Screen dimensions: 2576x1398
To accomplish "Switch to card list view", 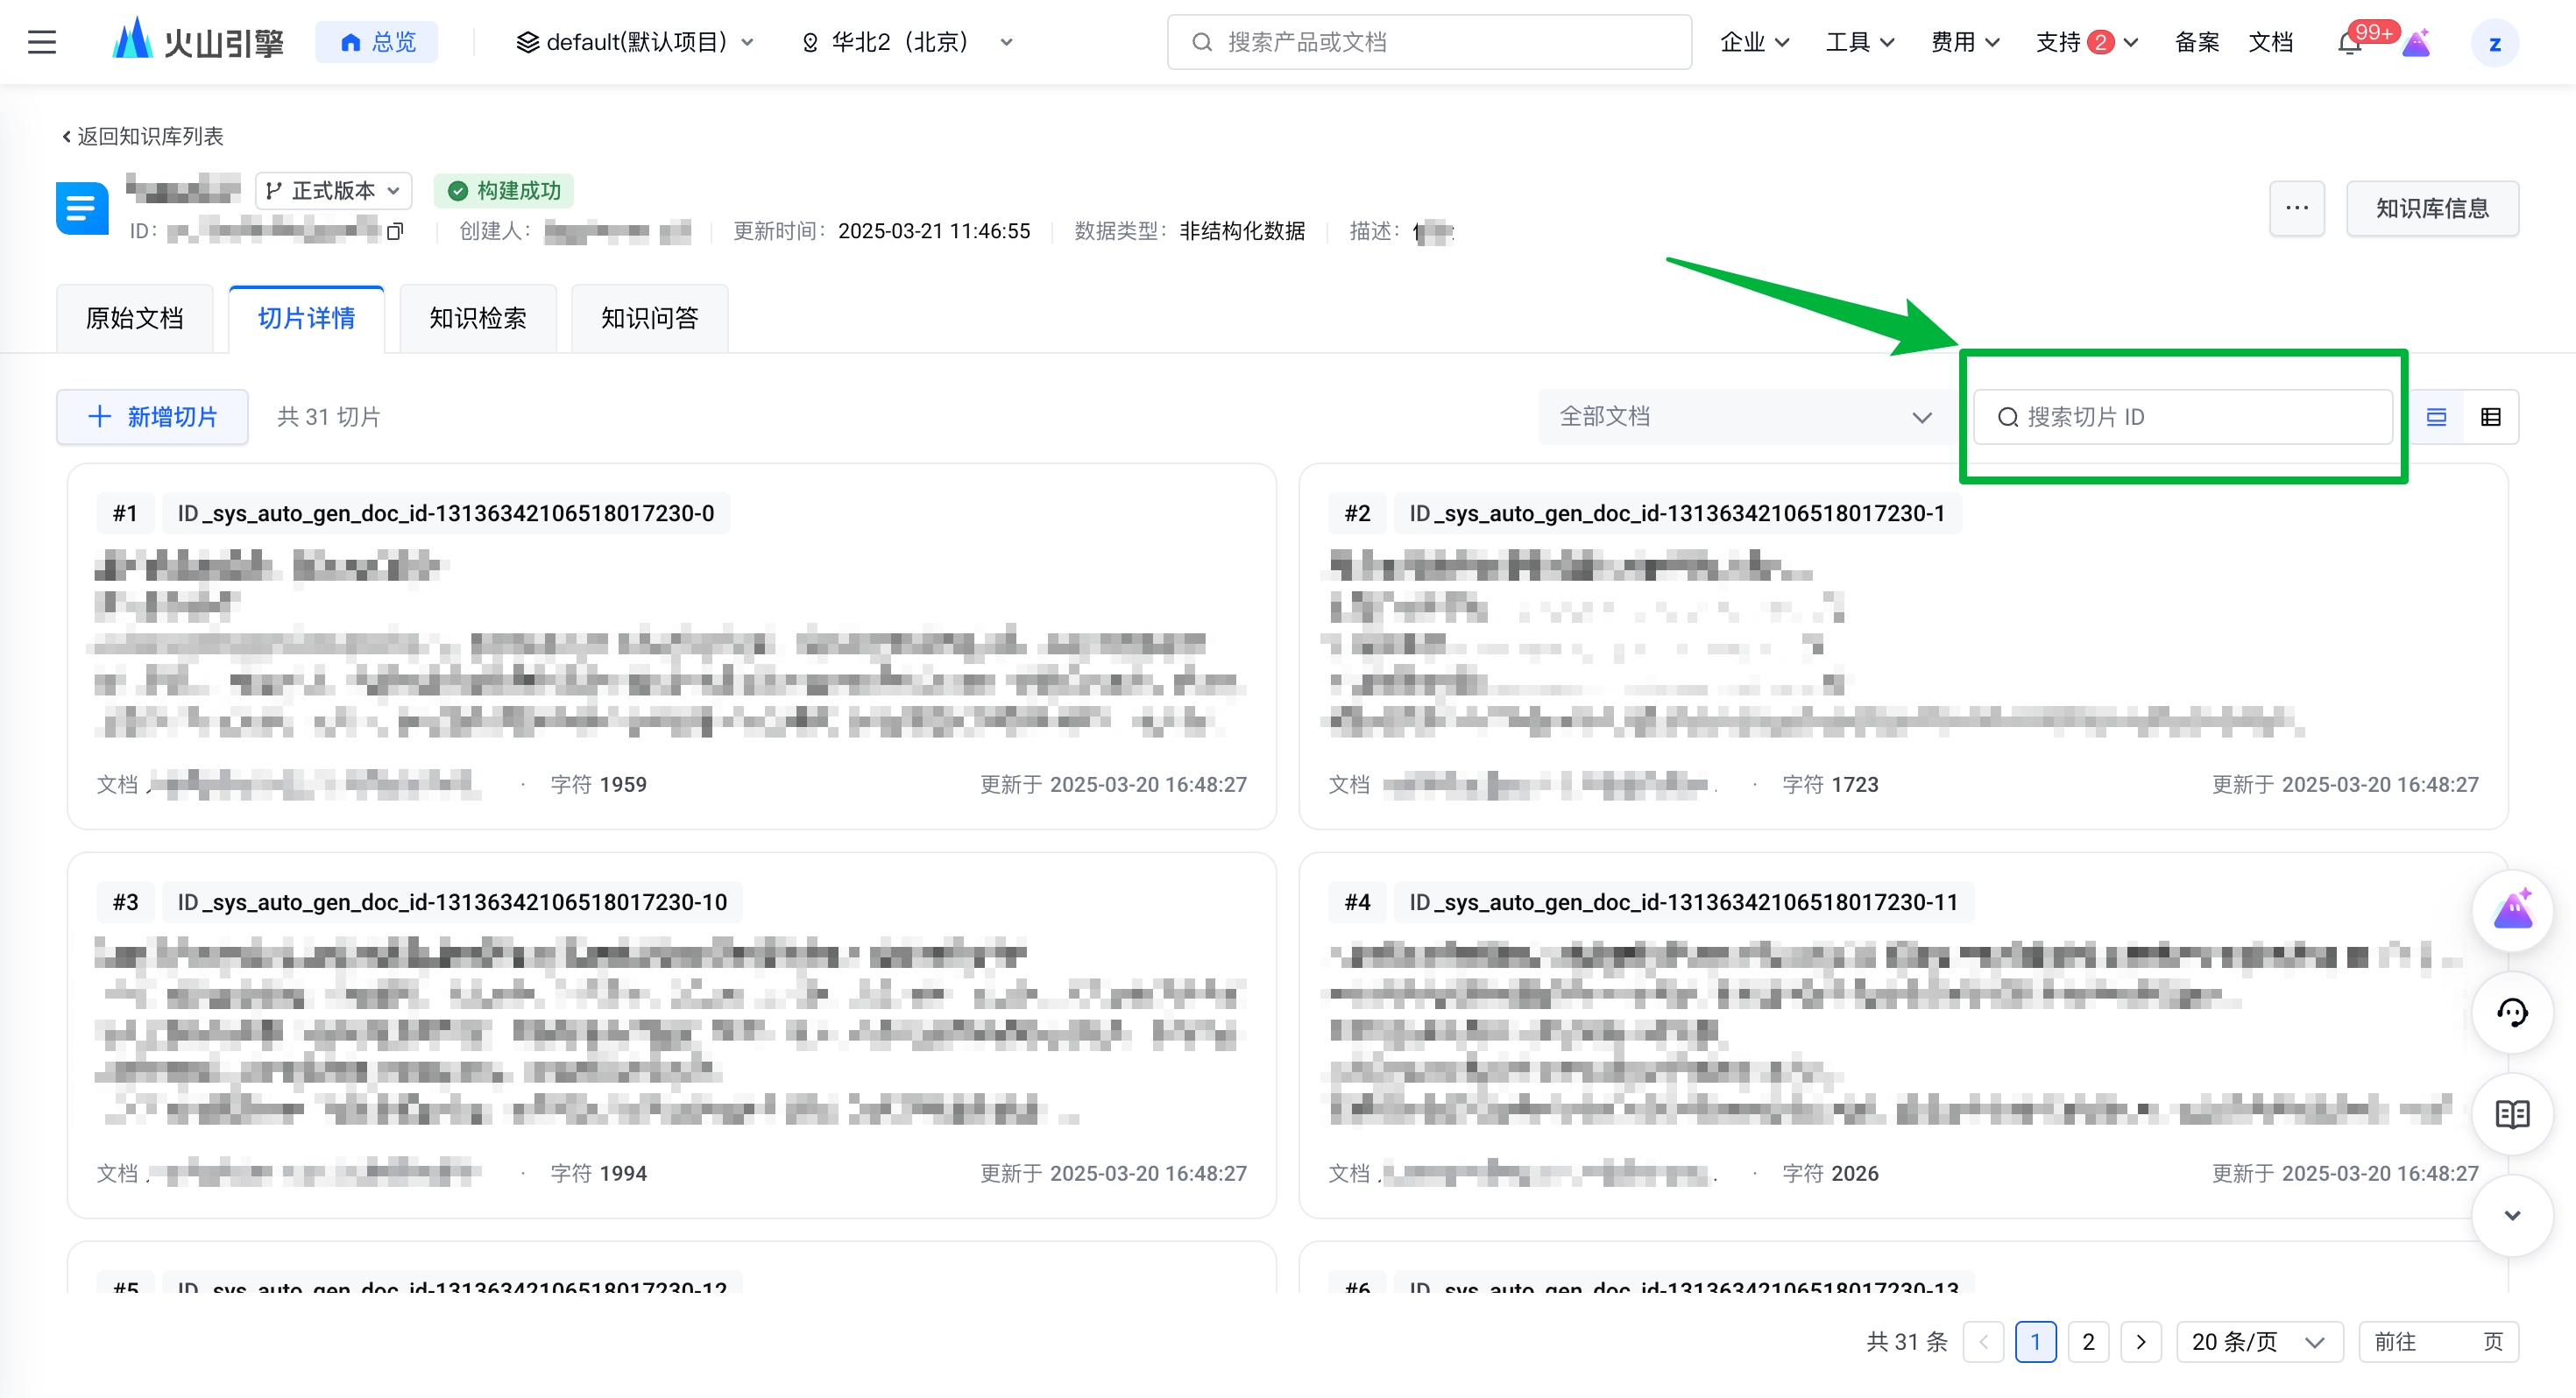I will coord(2437,417).
